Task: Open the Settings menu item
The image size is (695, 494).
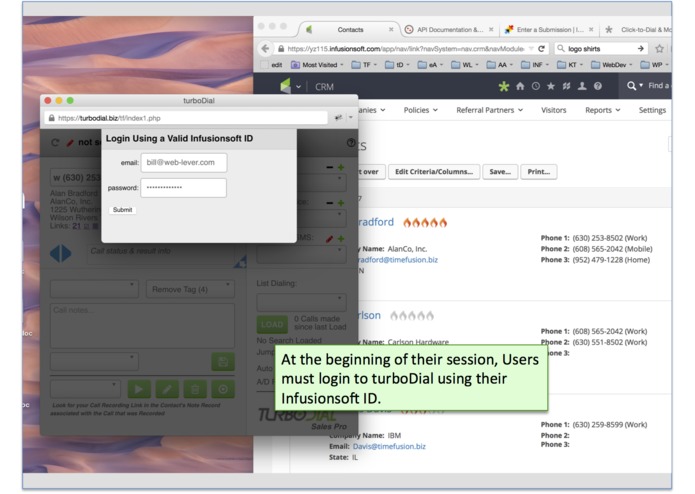Action: [652, 110]
